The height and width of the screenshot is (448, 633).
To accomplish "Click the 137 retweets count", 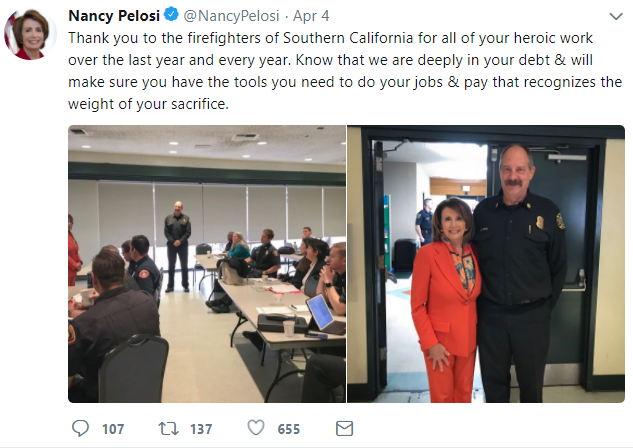I will point(201,428).
